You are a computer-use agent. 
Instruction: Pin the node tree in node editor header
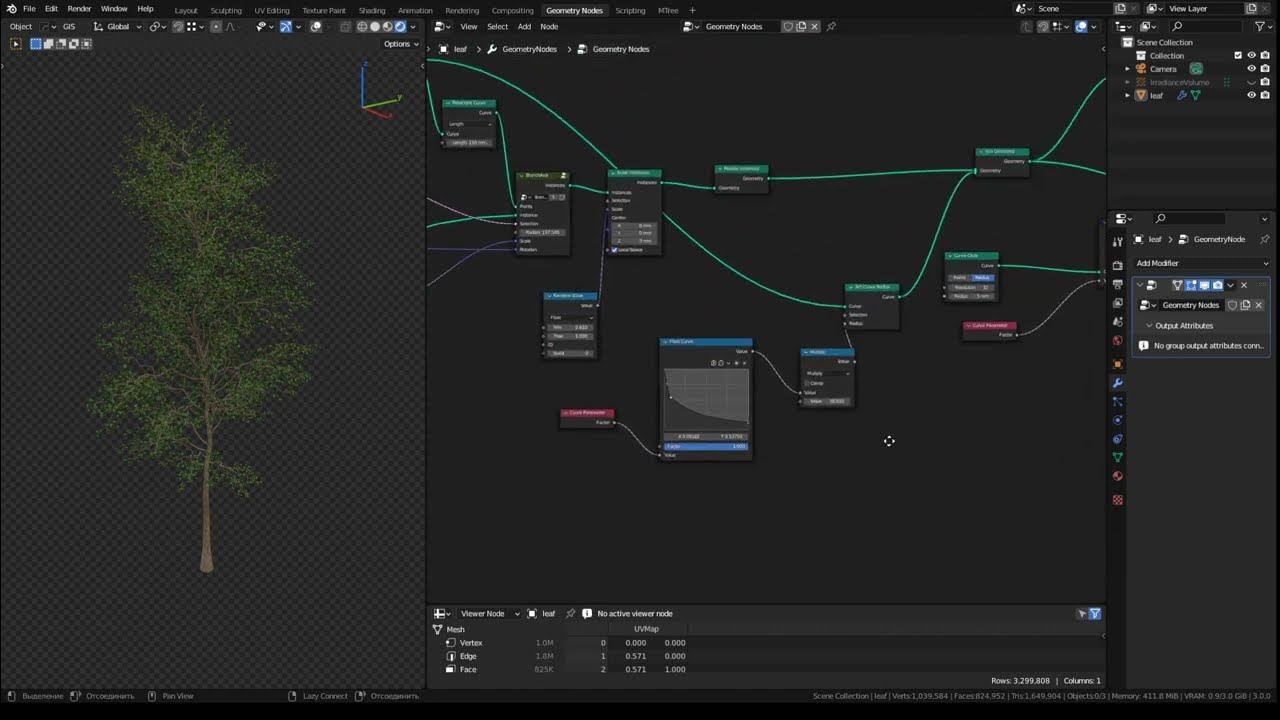pos(831,27)
